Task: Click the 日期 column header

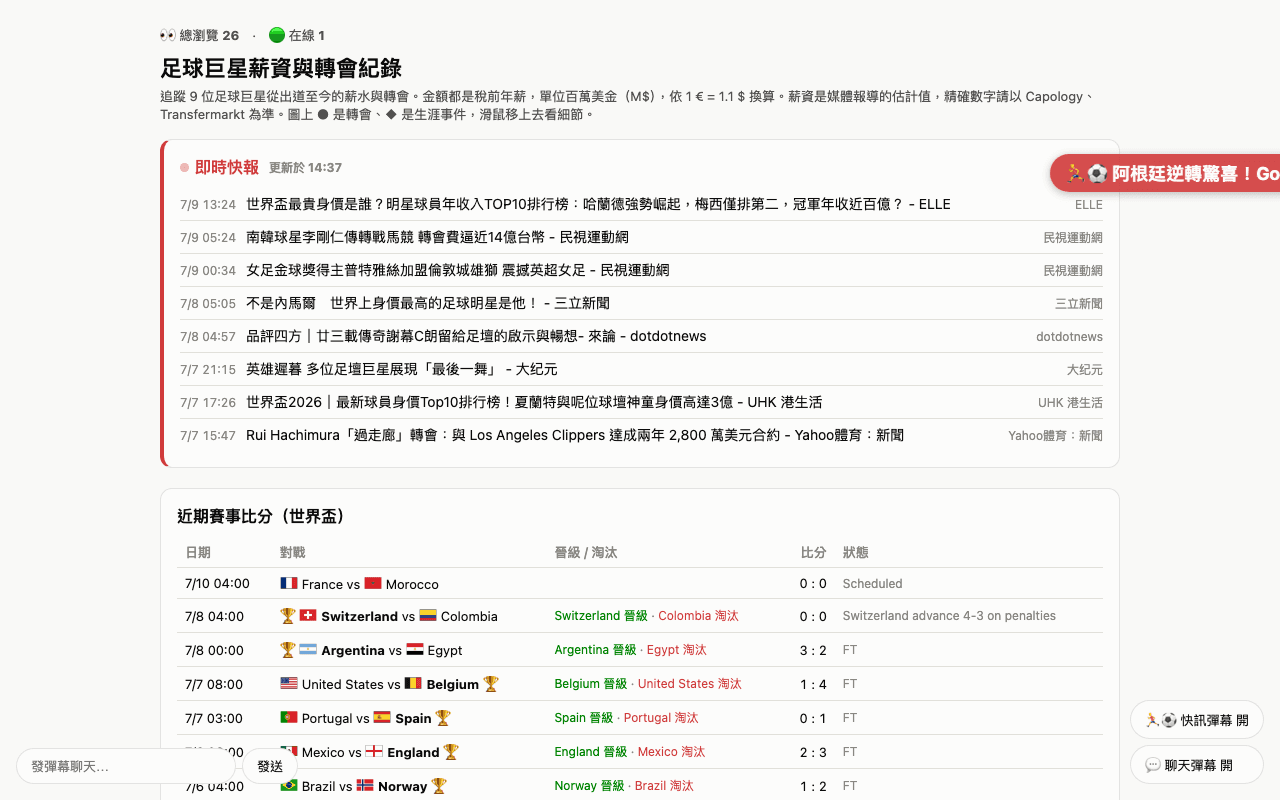Action: (x=198, y=552)
